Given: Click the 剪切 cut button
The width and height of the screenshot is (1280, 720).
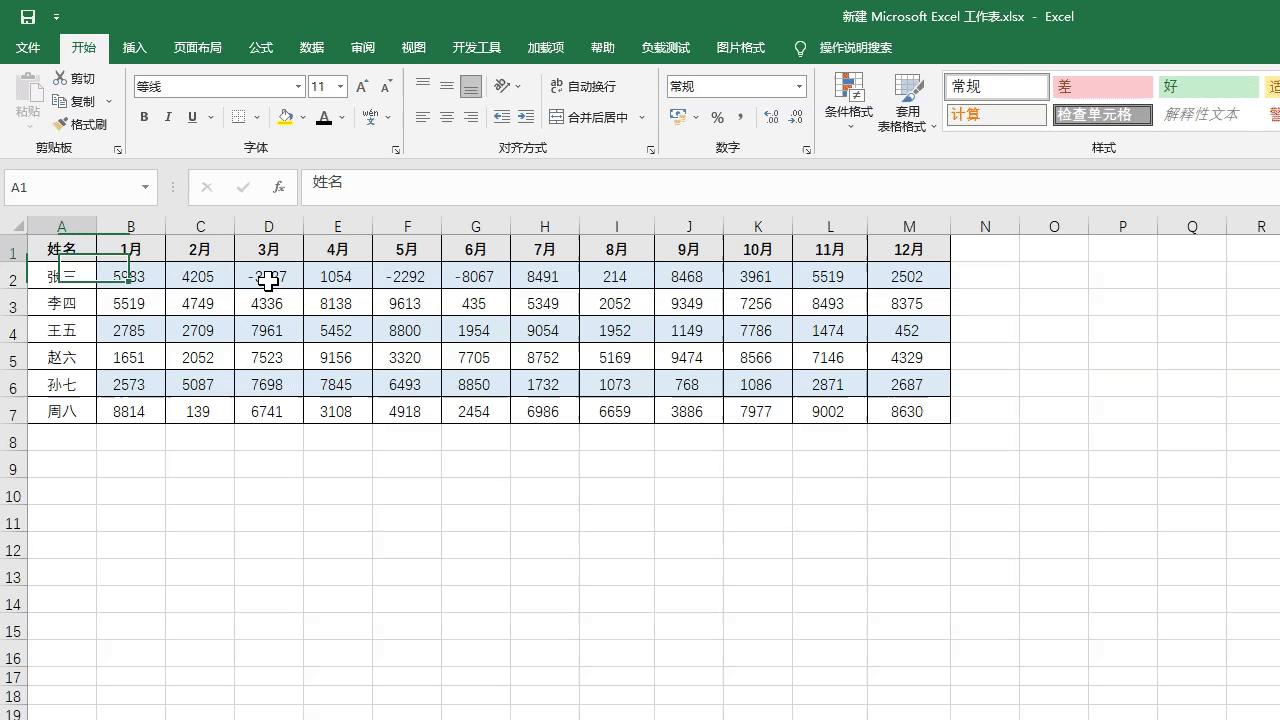Looking at the screenshot, I should point(72,78).
